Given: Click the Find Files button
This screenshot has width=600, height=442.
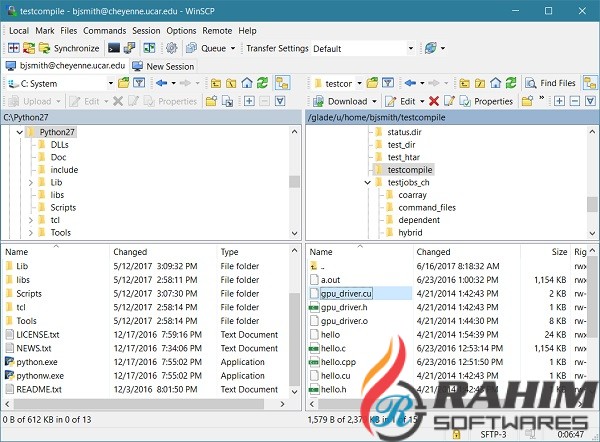Looking at the screenshot, I should [x=550, y=83].
